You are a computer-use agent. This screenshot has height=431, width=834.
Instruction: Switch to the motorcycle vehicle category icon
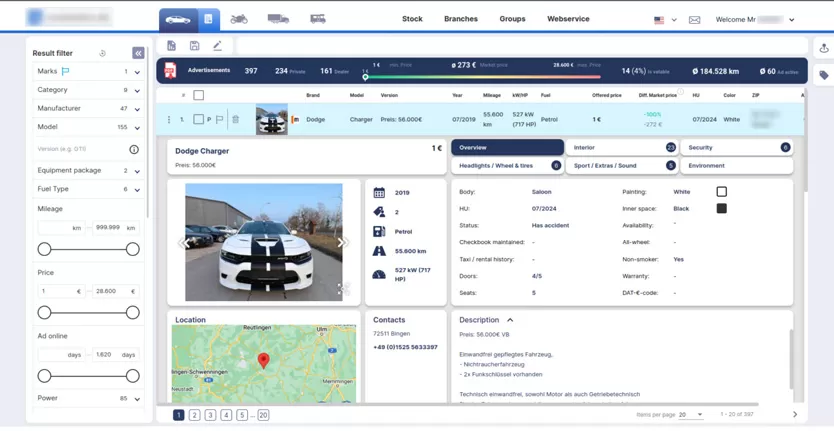click(239, 19)
